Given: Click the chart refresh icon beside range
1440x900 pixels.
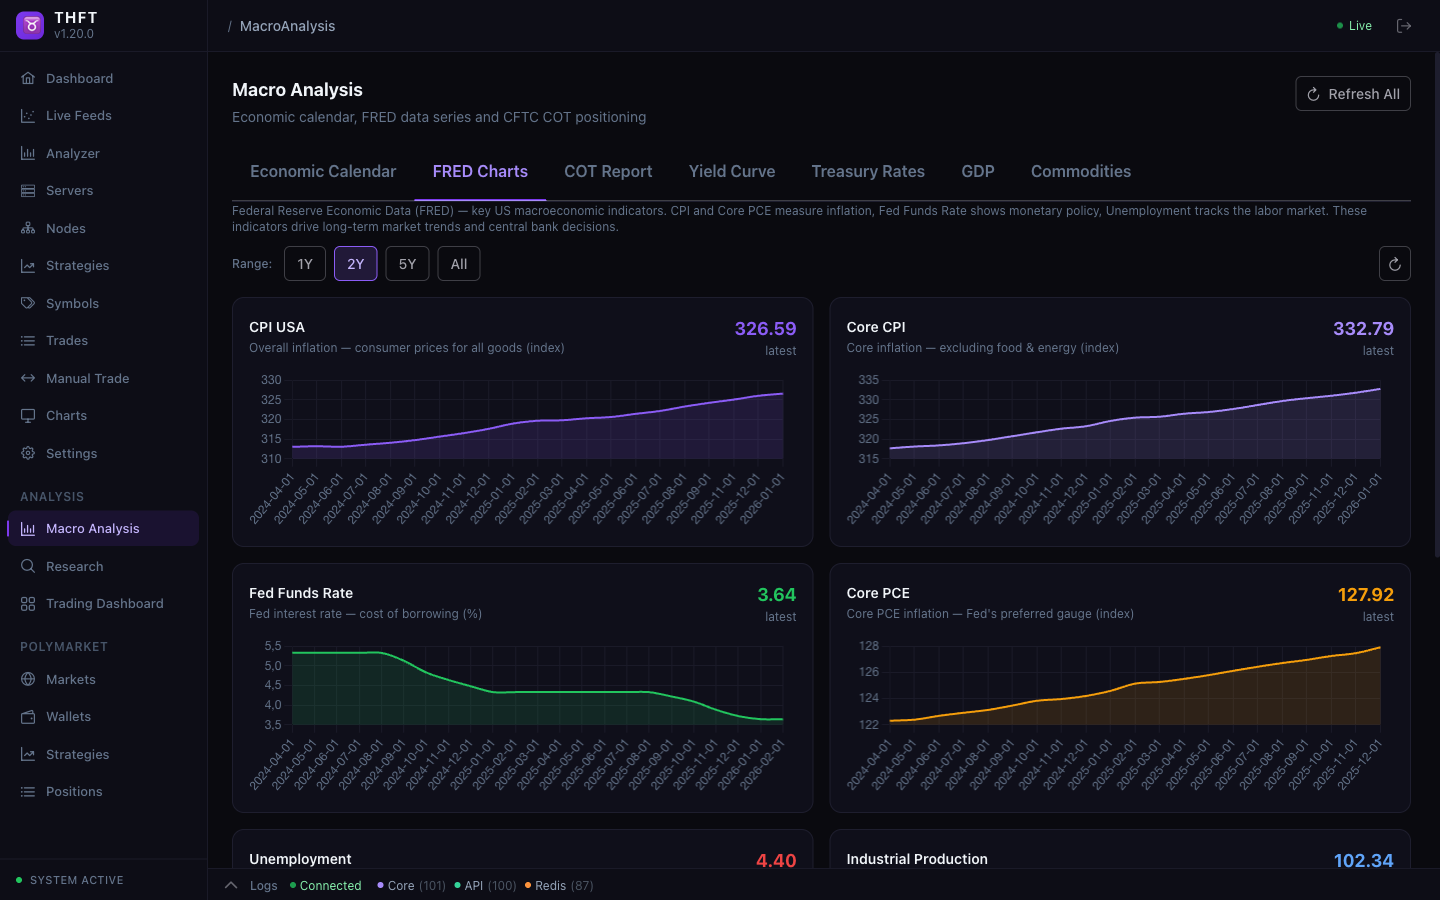Looking at the screenshot, I should point(1394,264).
